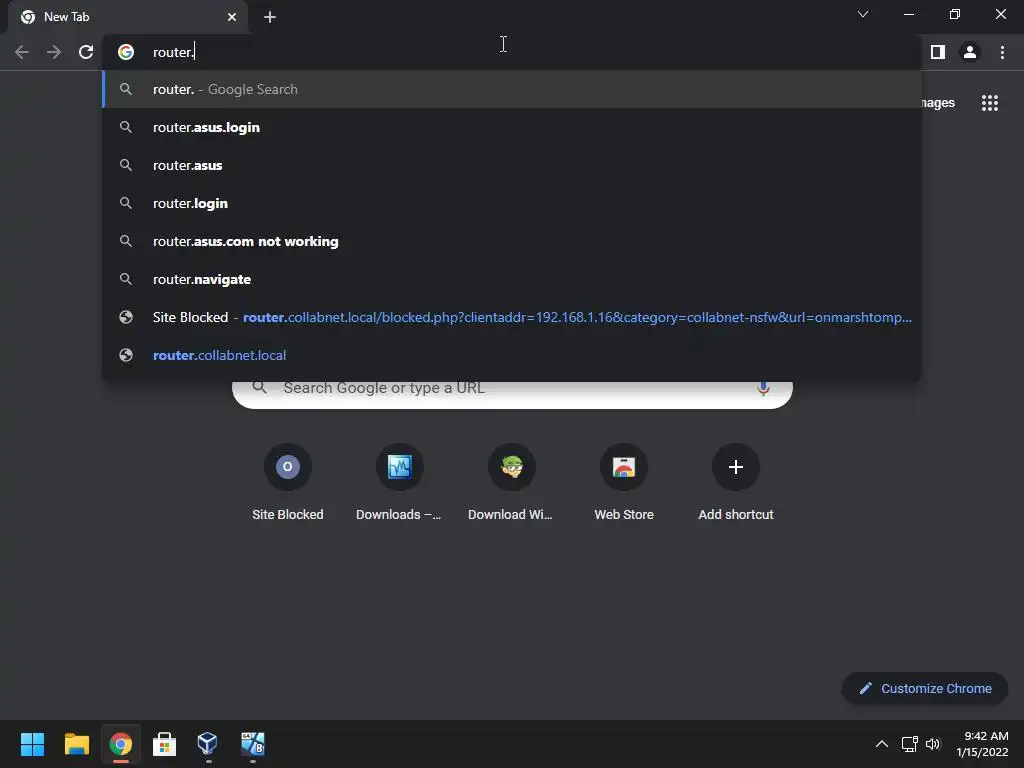Open Images link at top right
Image resolution: width=1024 pixels, height=768 pixels.
tap(938, 103)
